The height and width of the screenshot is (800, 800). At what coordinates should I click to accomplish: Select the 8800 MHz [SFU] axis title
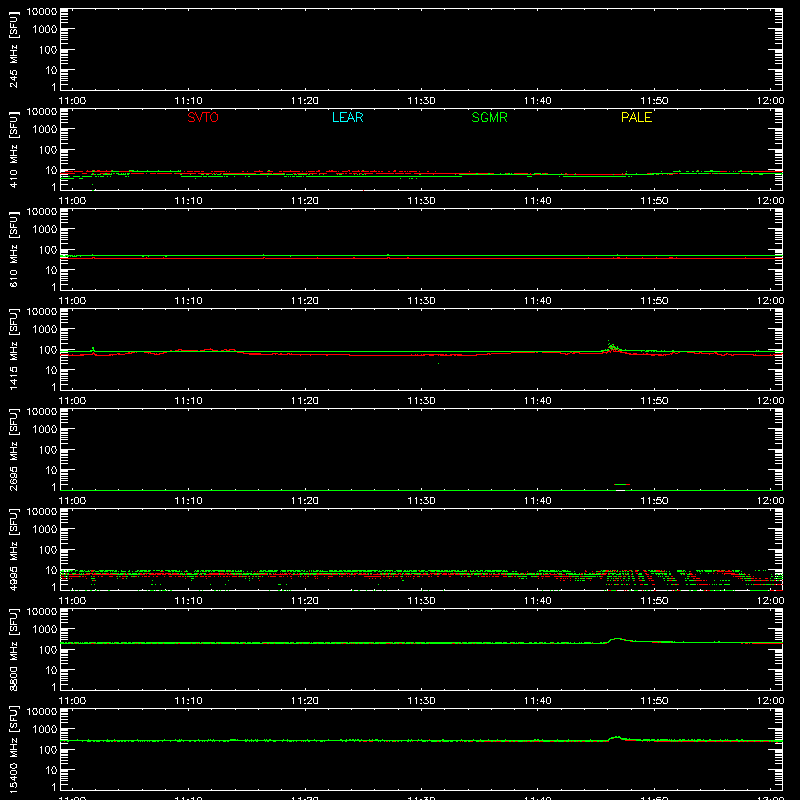(14, 649)
